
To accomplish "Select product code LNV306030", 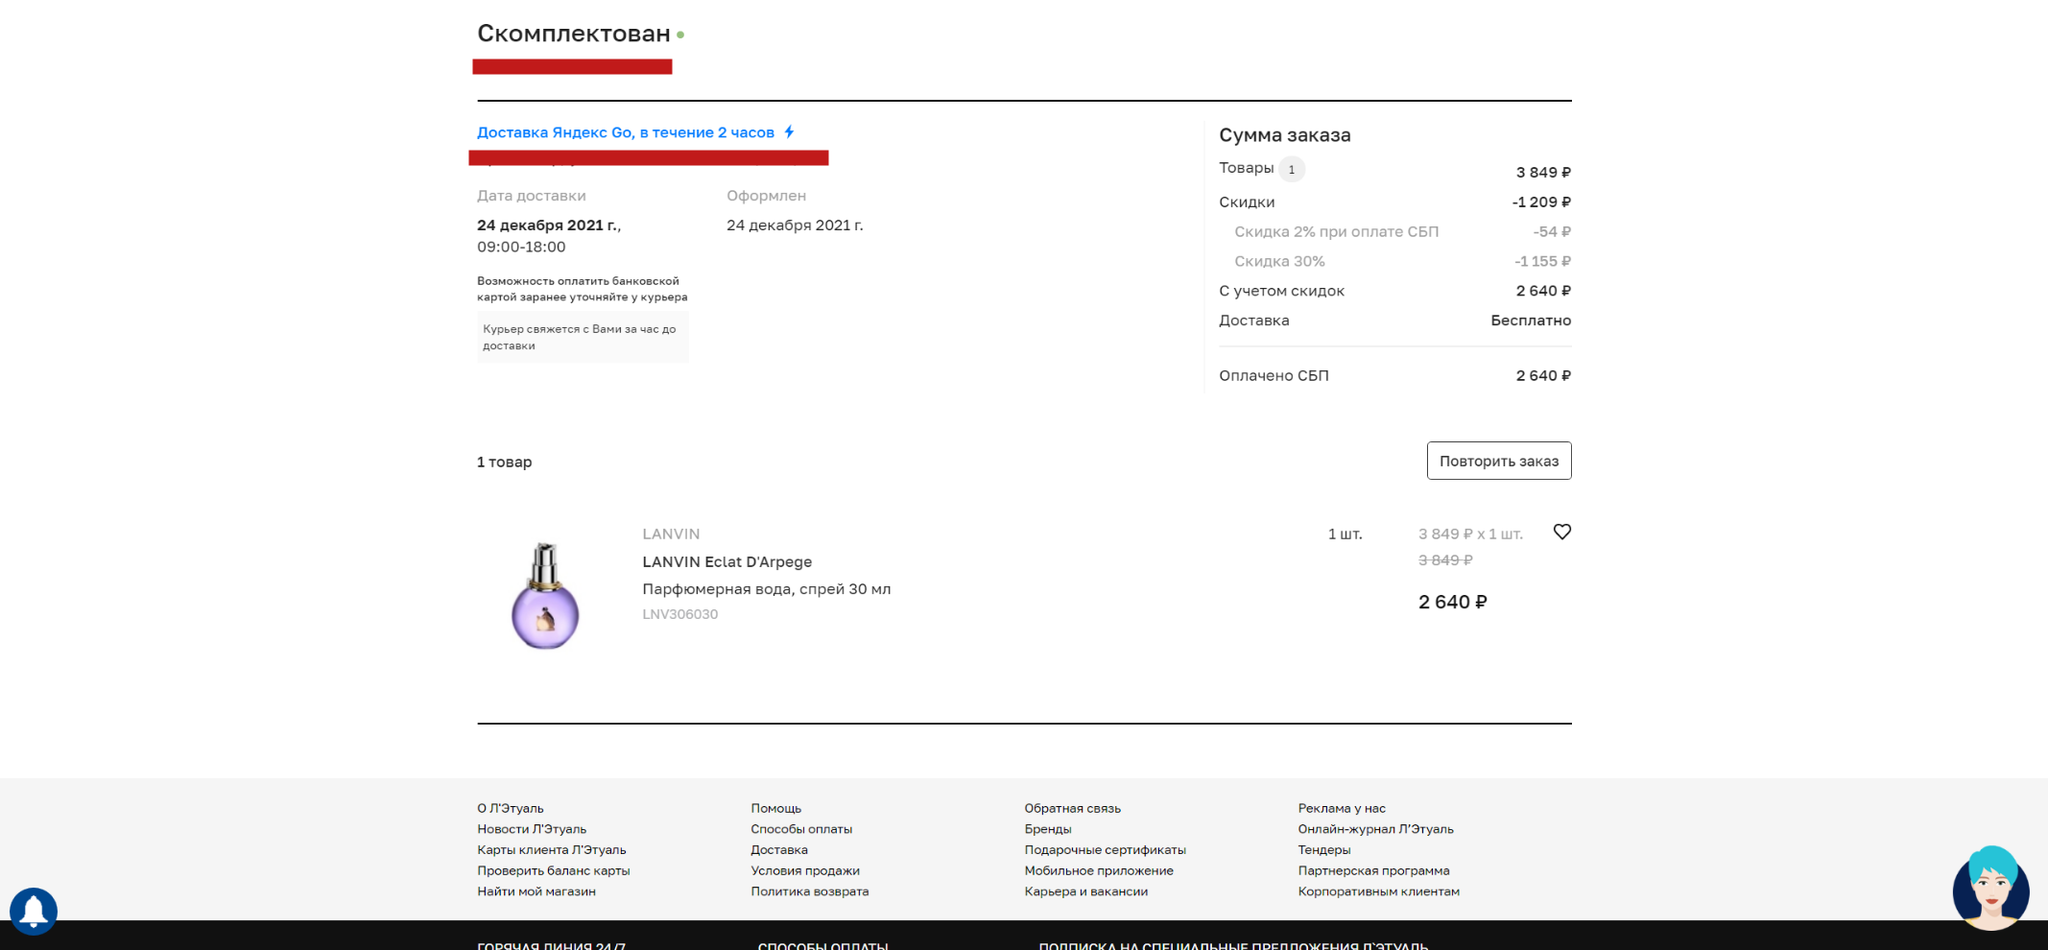I will pyautogui.click(x=680, y=614).
